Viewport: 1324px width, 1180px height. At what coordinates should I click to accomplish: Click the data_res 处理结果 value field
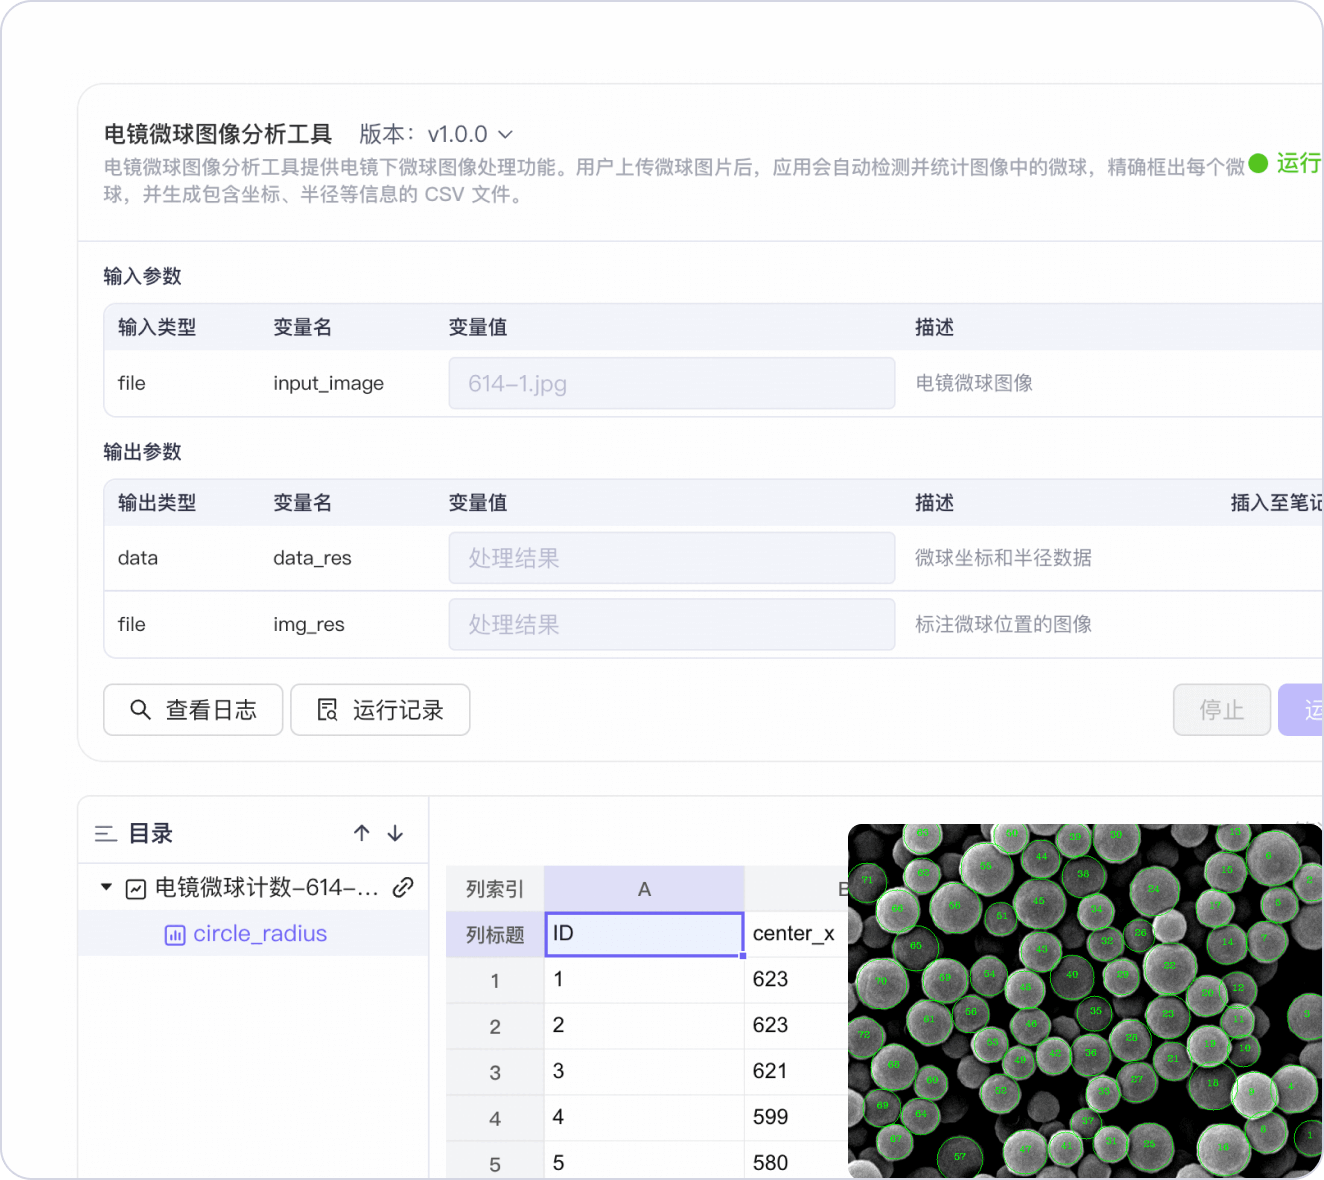point(671,558)
